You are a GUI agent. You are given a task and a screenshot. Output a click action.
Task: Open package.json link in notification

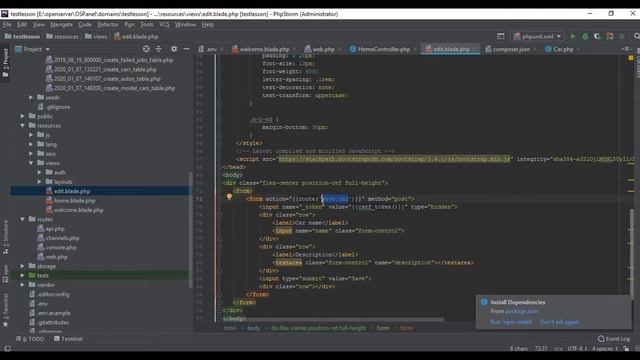(x=521, y=311)
